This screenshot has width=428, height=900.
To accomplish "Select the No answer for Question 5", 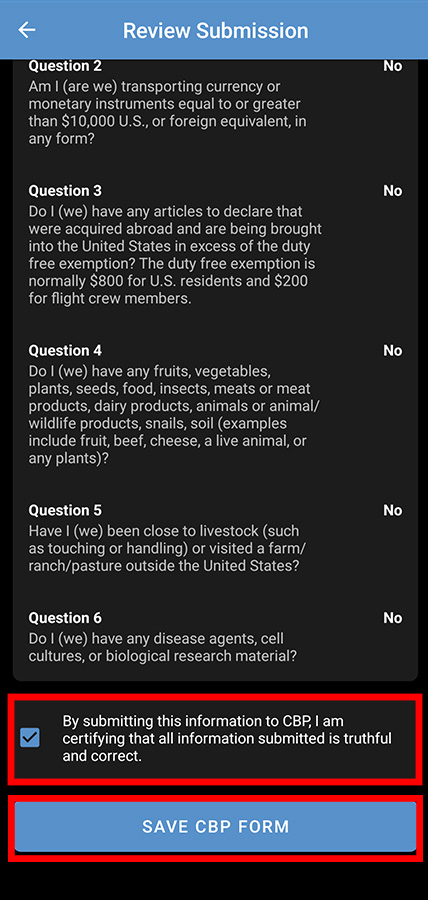I will [393, 510].
